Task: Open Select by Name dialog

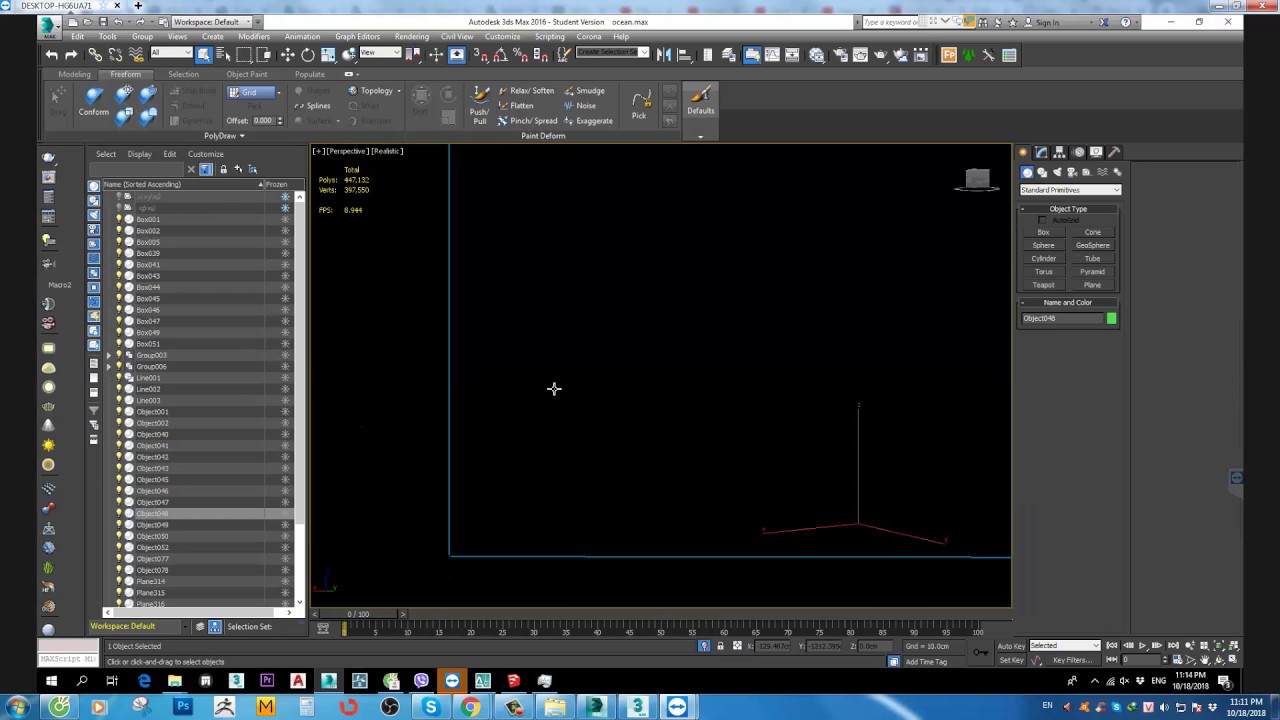Action: coord(223,55)
